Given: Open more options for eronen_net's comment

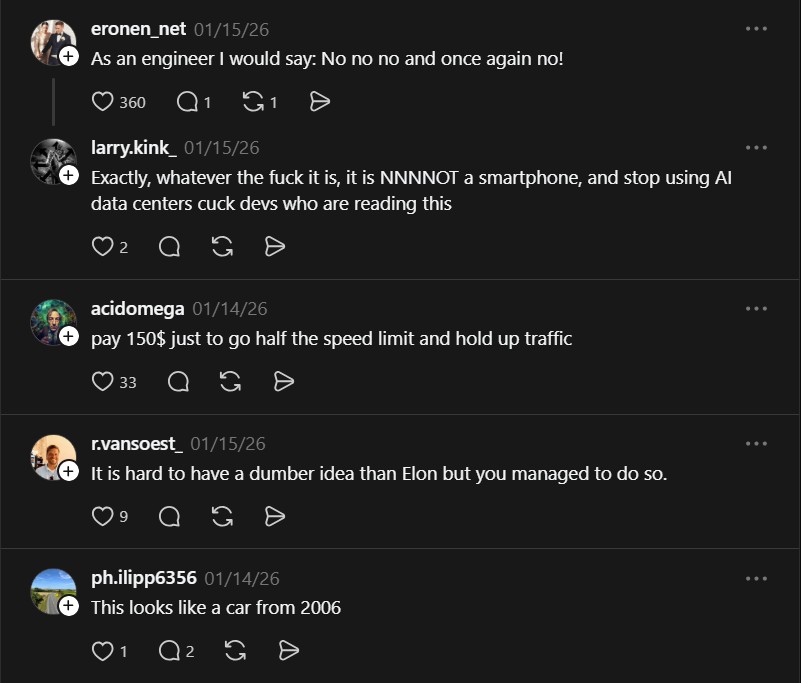Looking at the screenshot, I should 756,29.
